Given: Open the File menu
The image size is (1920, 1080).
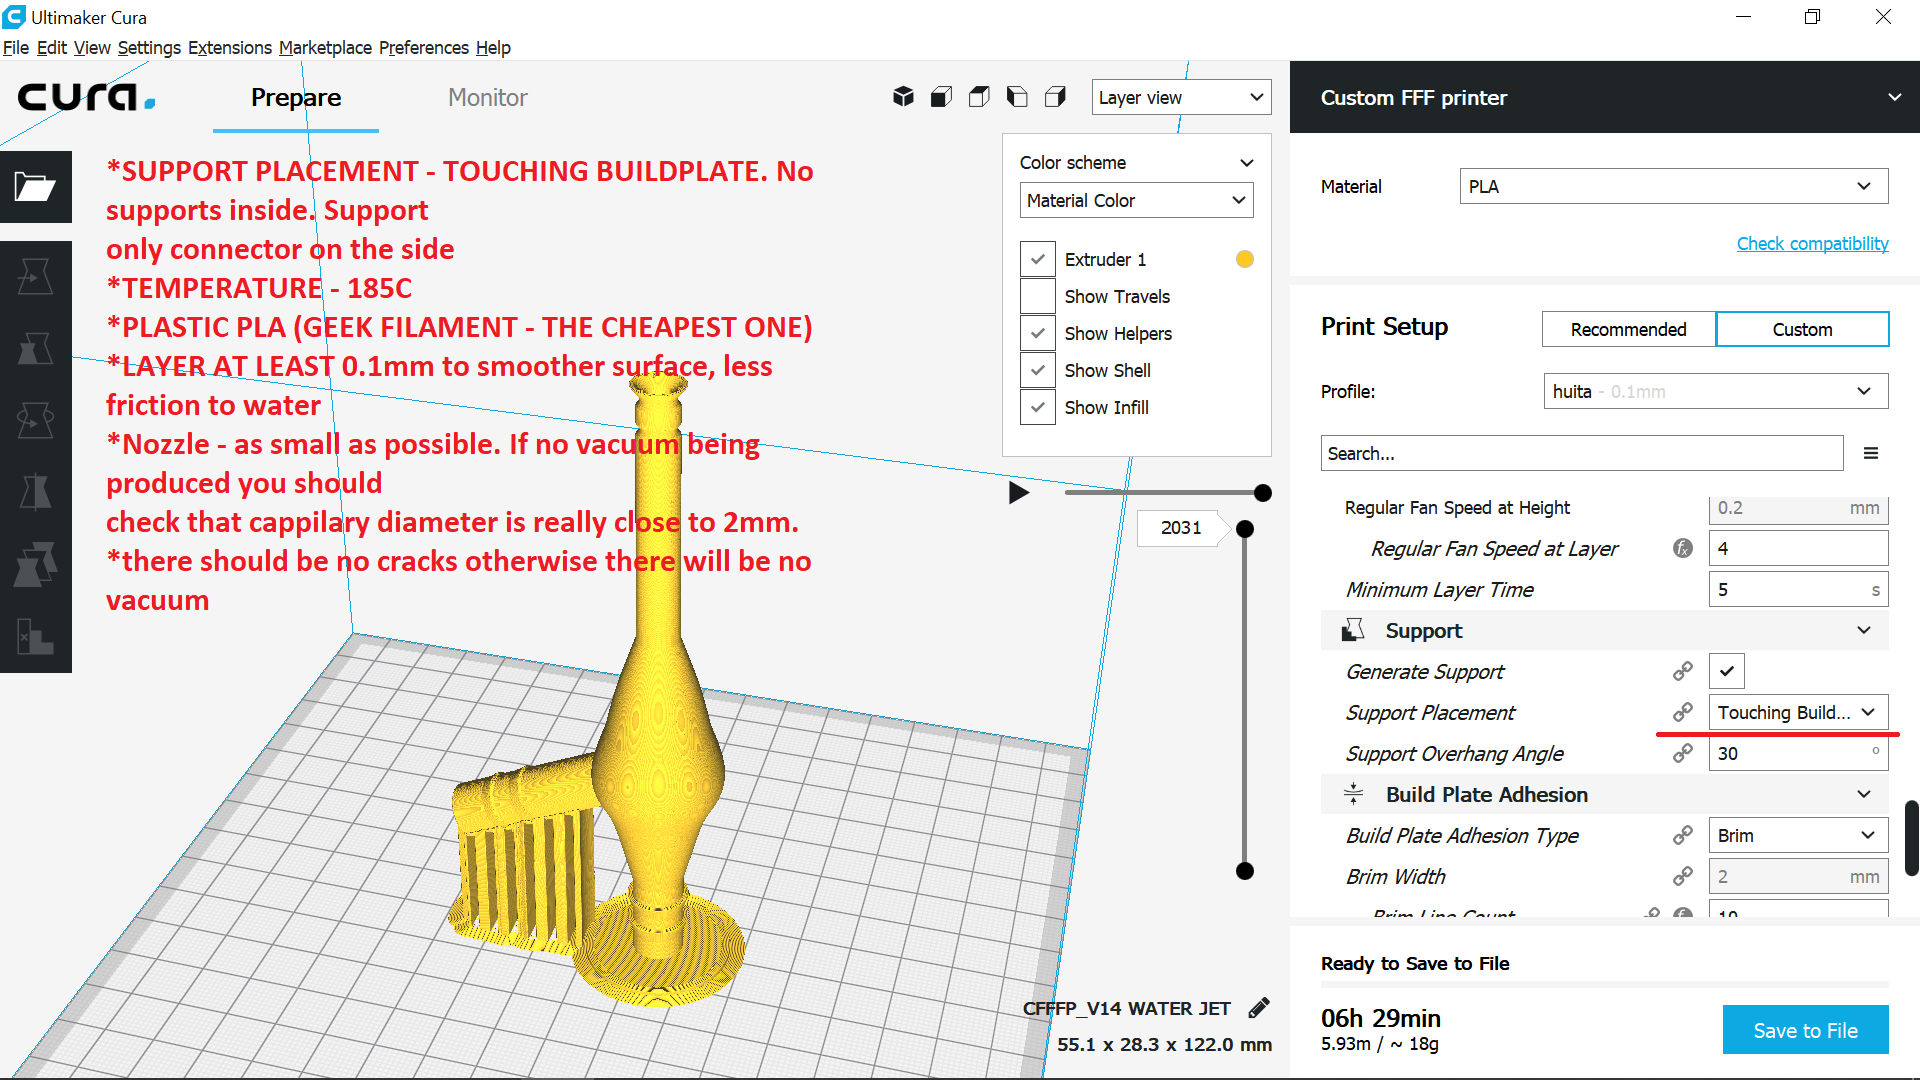Looking at the screenshot, I should (x=16, y=47).
